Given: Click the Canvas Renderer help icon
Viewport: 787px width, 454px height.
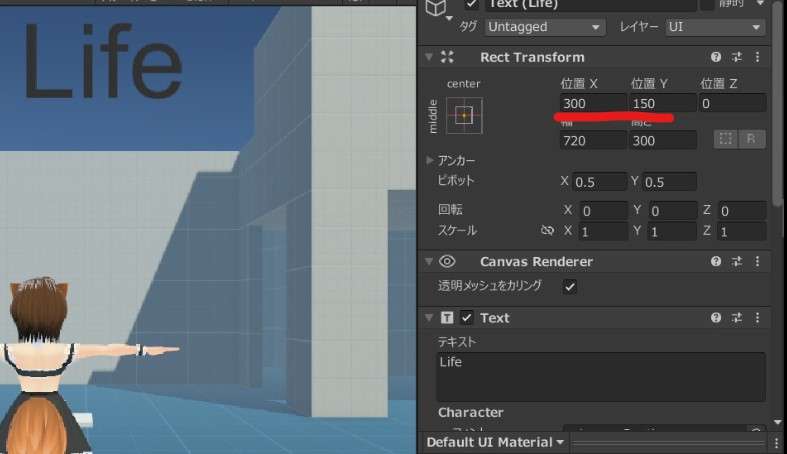Looking at the screenshot, I should (x=716, y=262).
